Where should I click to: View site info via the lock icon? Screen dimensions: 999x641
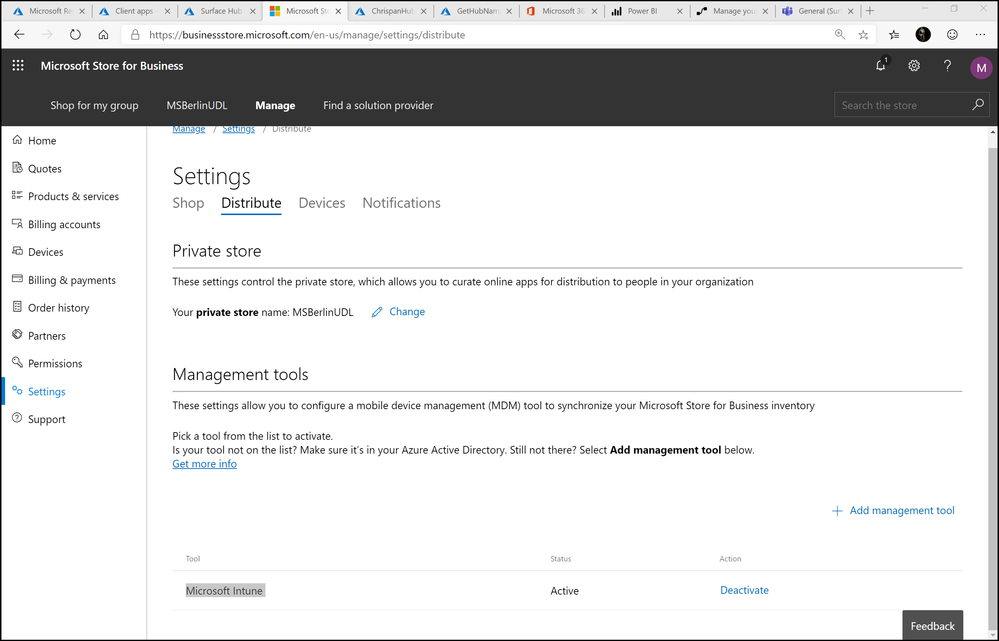pos(135,35)
